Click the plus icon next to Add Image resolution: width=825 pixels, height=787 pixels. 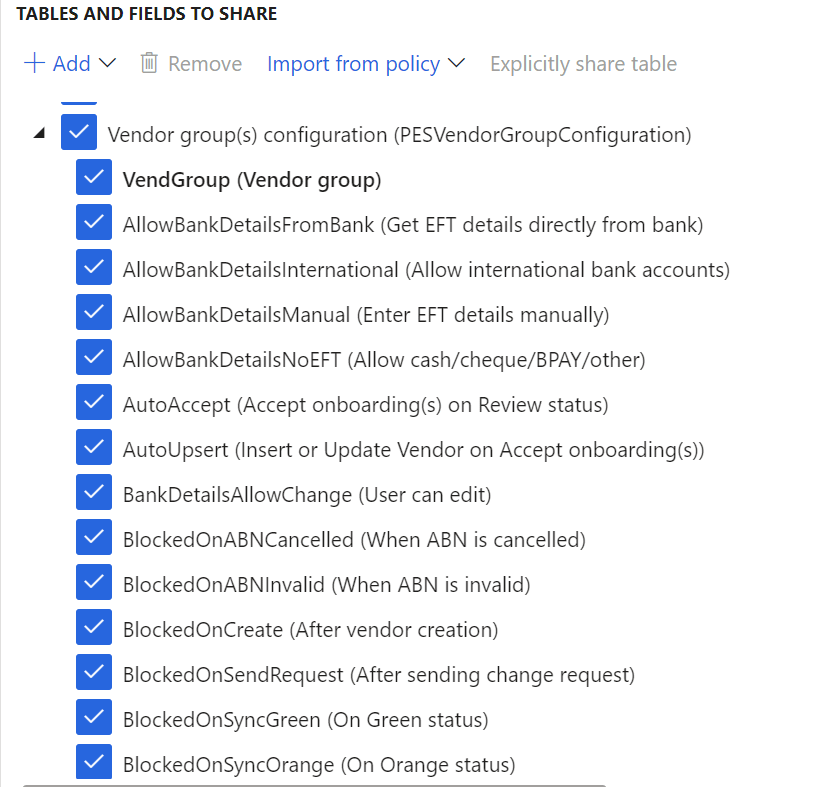pyautogui.click(x=34, y=63)
